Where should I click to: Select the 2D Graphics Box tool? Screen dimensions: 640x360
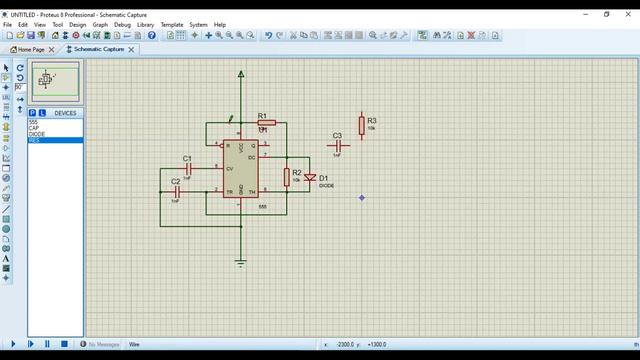(x=6, y=219)
